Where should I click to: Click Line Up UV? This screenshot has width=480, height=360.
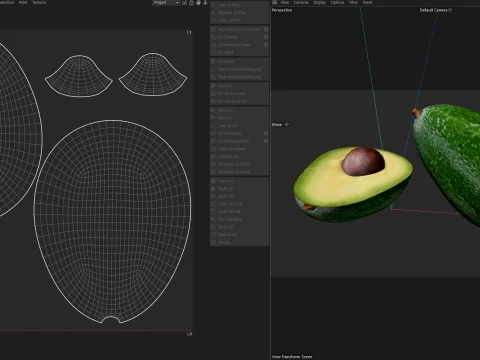coord(239,126)
